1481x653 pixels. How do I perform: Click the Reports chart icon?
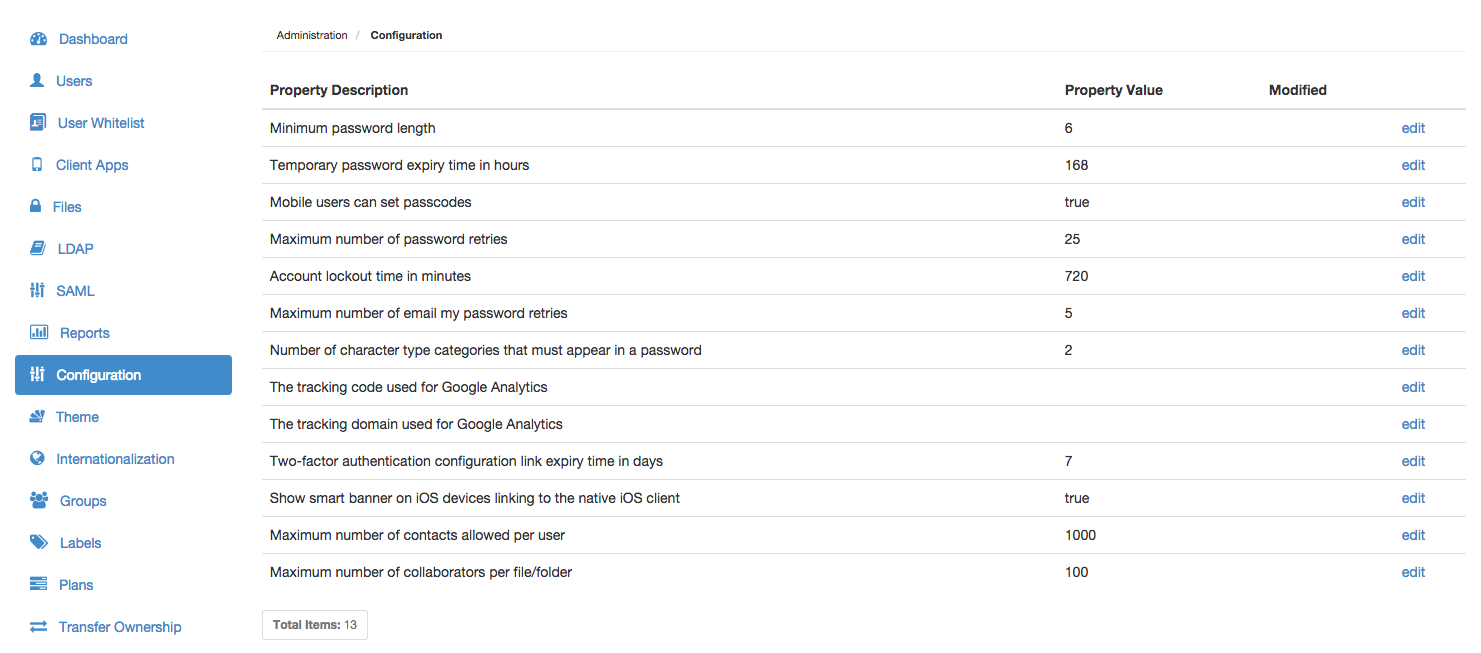39,333
